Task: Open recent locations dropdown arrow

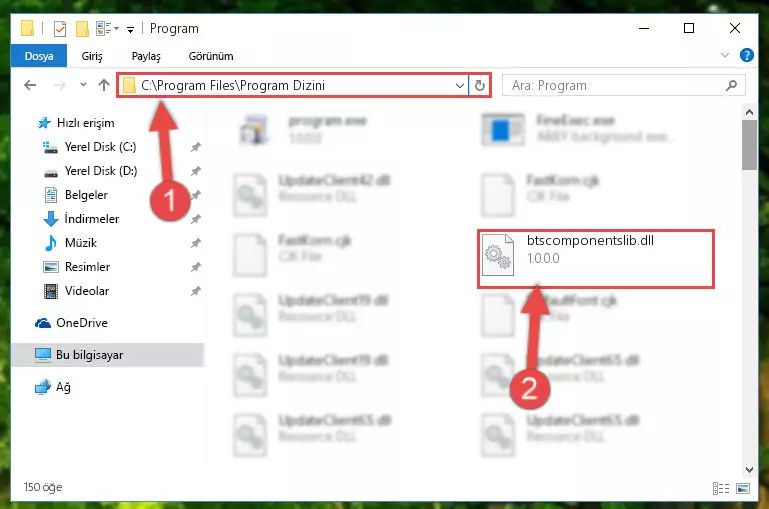Action: coord(83,85)
